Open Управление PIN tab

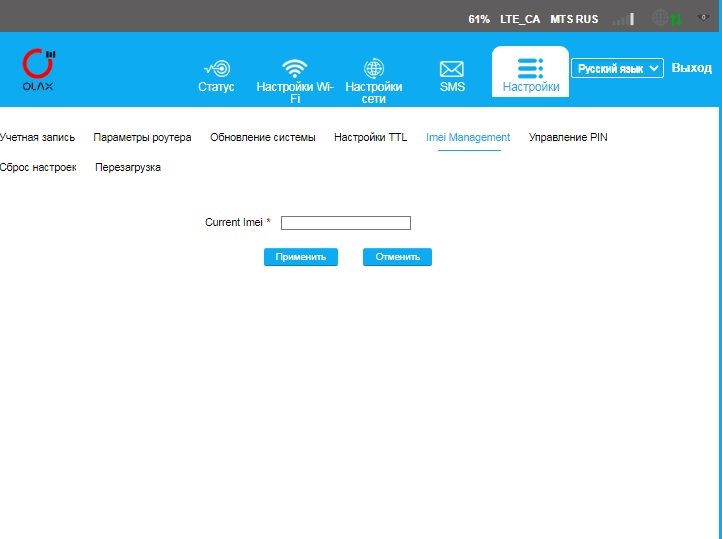(x=567, y=137)
